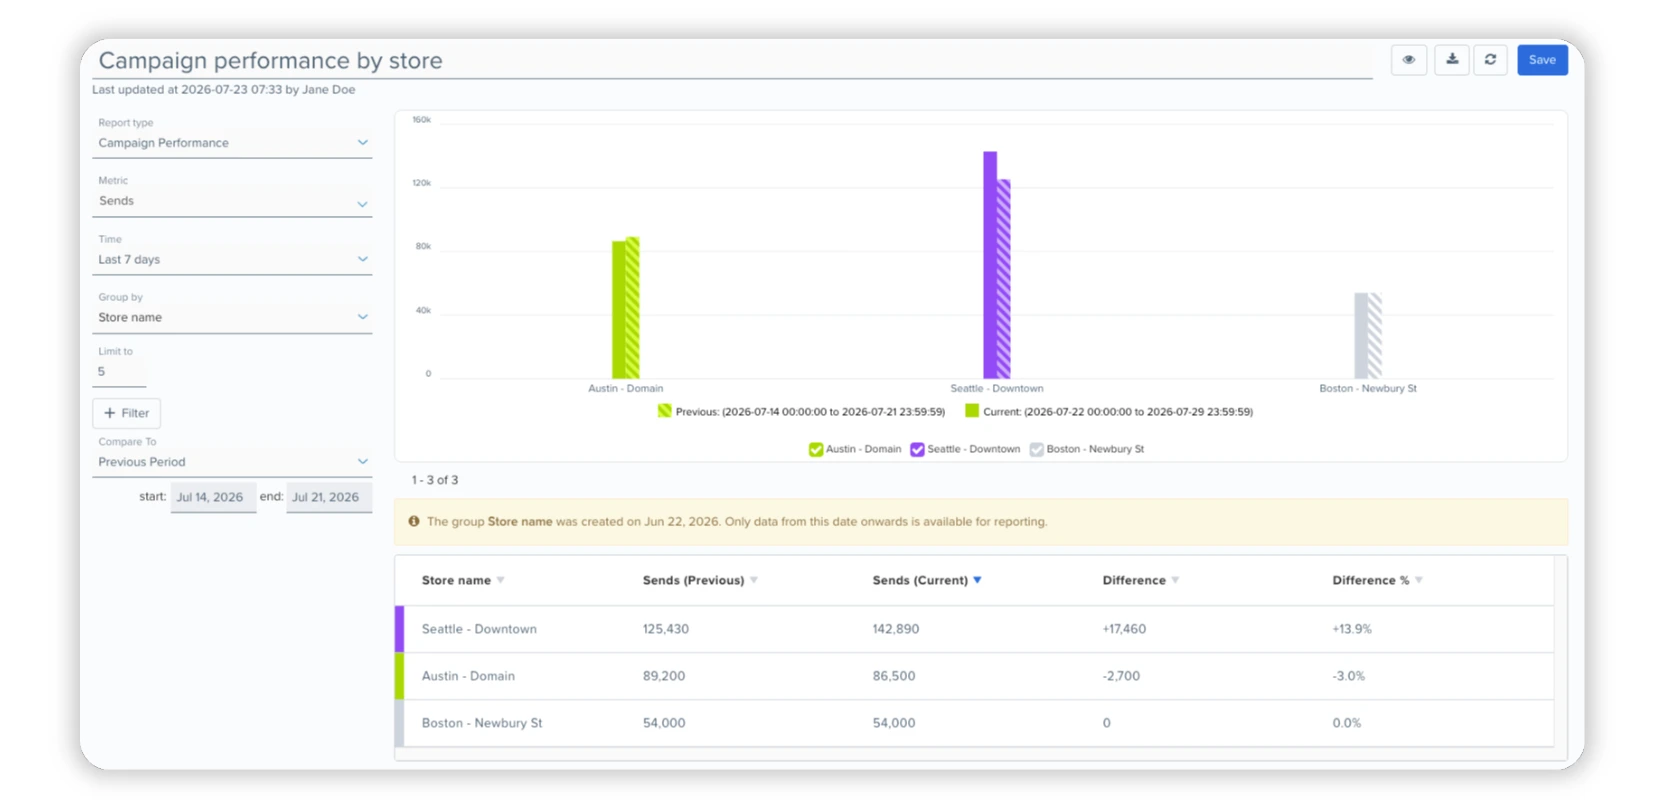Screen dimensions: 1665x809
Task: Click the sort arrow beside Sends (Current)
Action: point(977,580)
